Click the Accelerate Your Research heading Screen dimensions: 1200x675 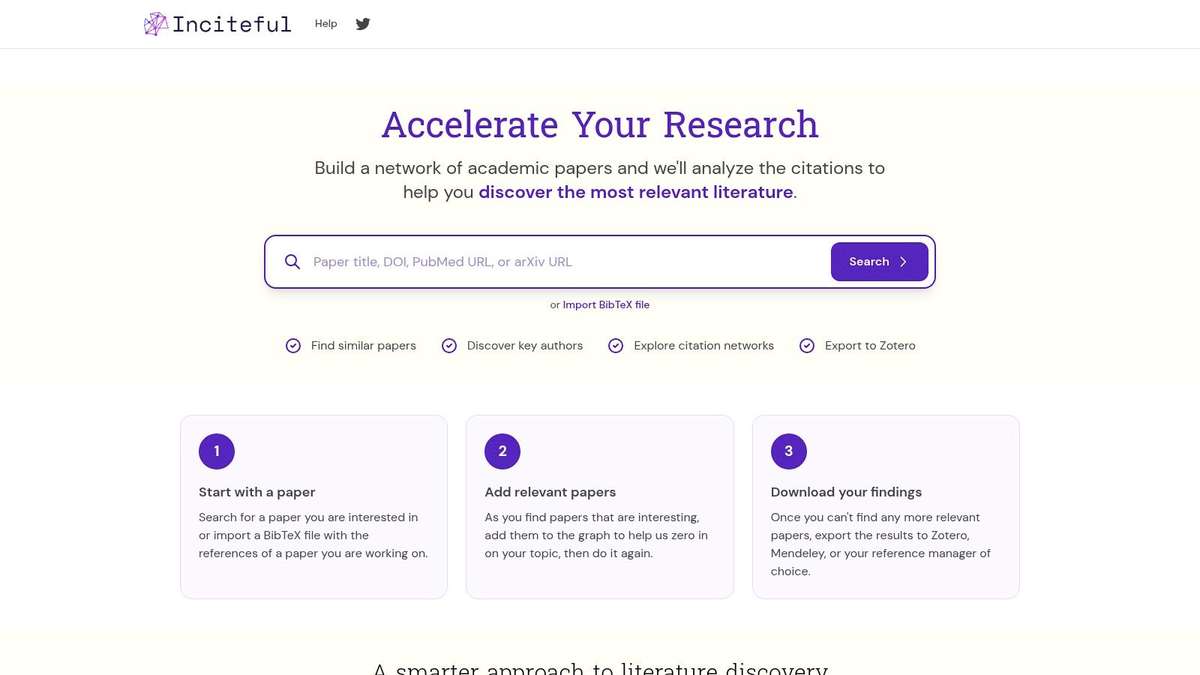click(x=600, y=125)
